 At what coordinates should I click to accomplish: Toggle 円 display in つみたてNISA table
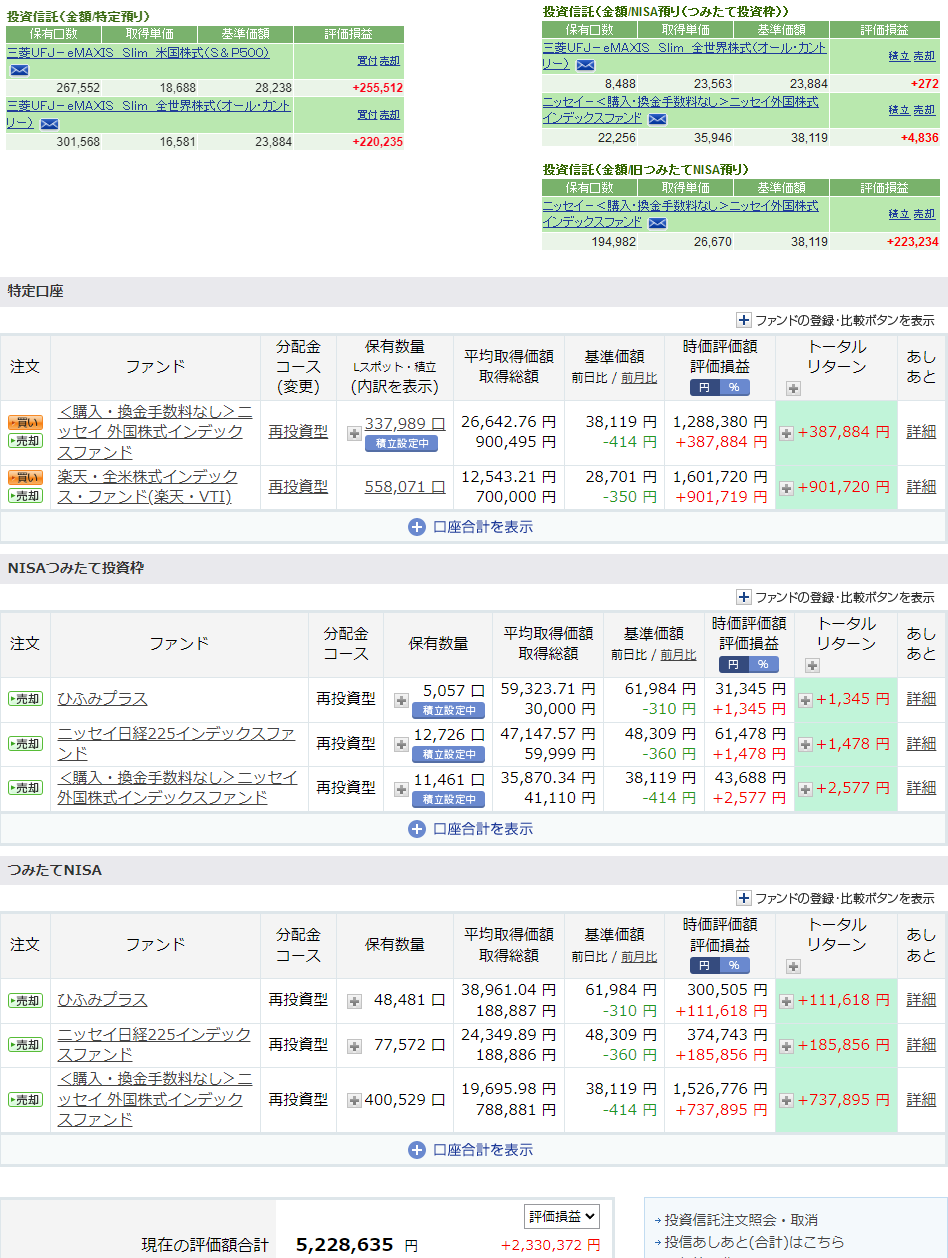pyautogui.click(x=705, y=966)
